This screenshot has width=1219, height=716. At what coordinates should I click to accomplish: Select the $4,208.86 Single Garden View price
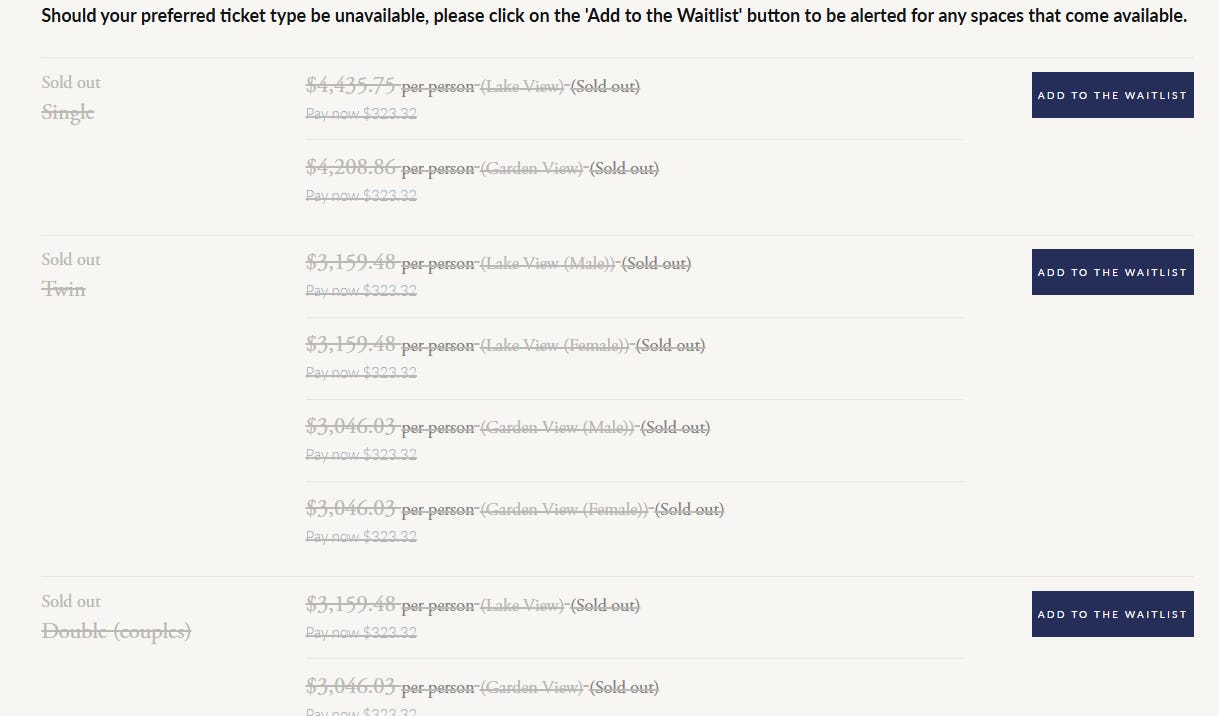[351, 168]
